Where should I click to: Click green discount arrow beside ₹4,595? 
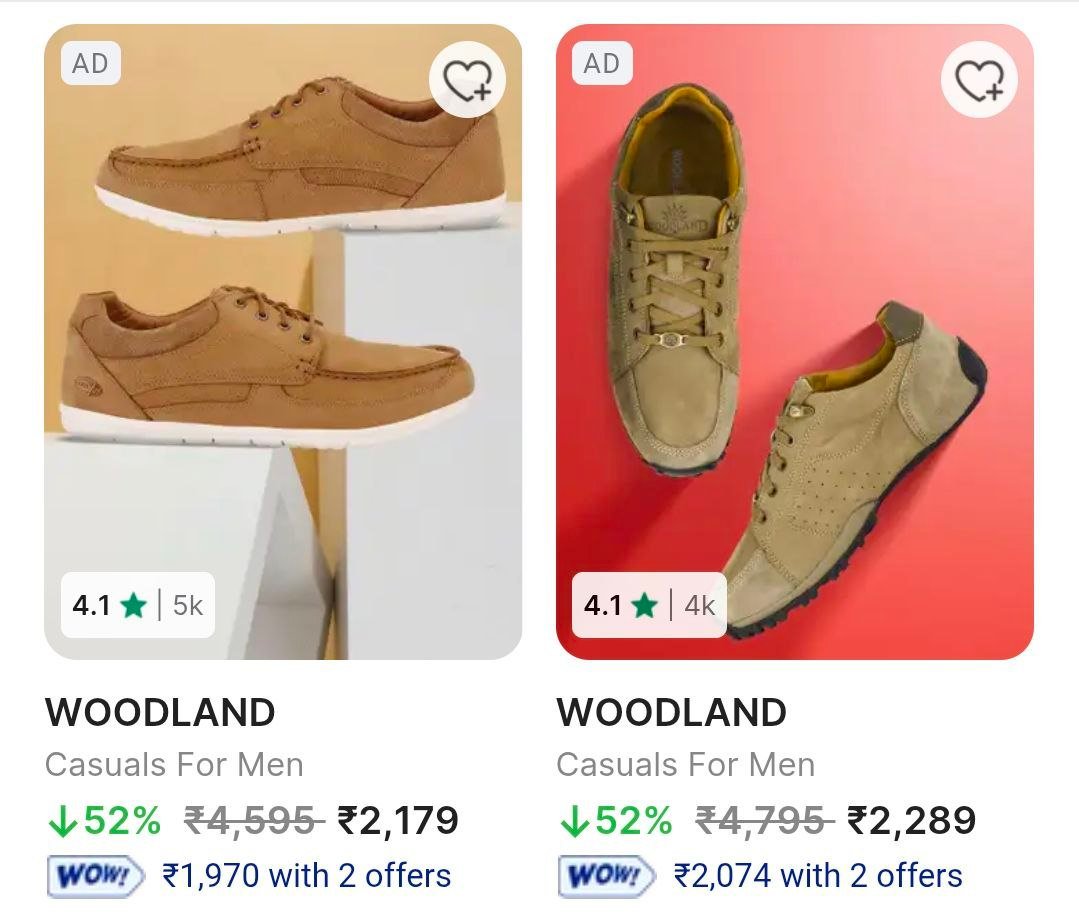pos(62,821)
